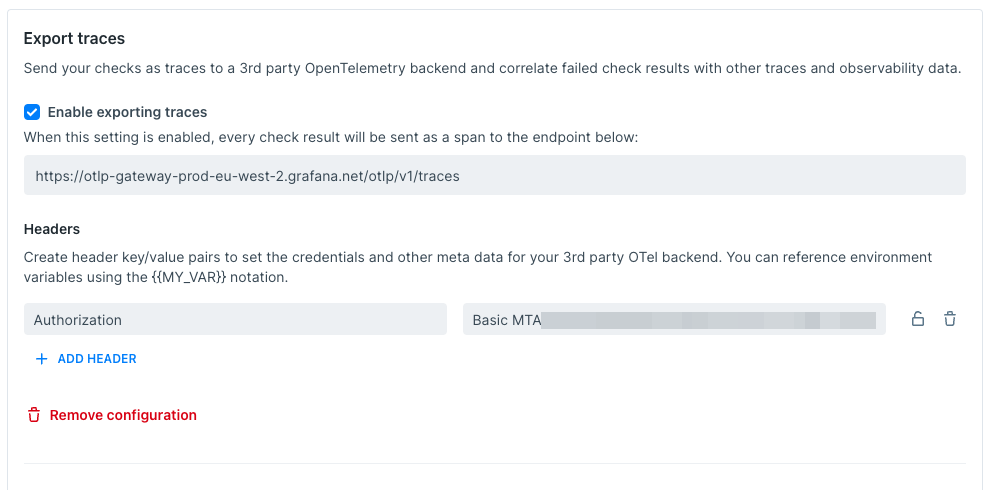The height and width of the screenshot is (490, 990).
Task: Click the 'When this setting is enabled' hint
Action: pyautogui.click(x=330, y=136)
